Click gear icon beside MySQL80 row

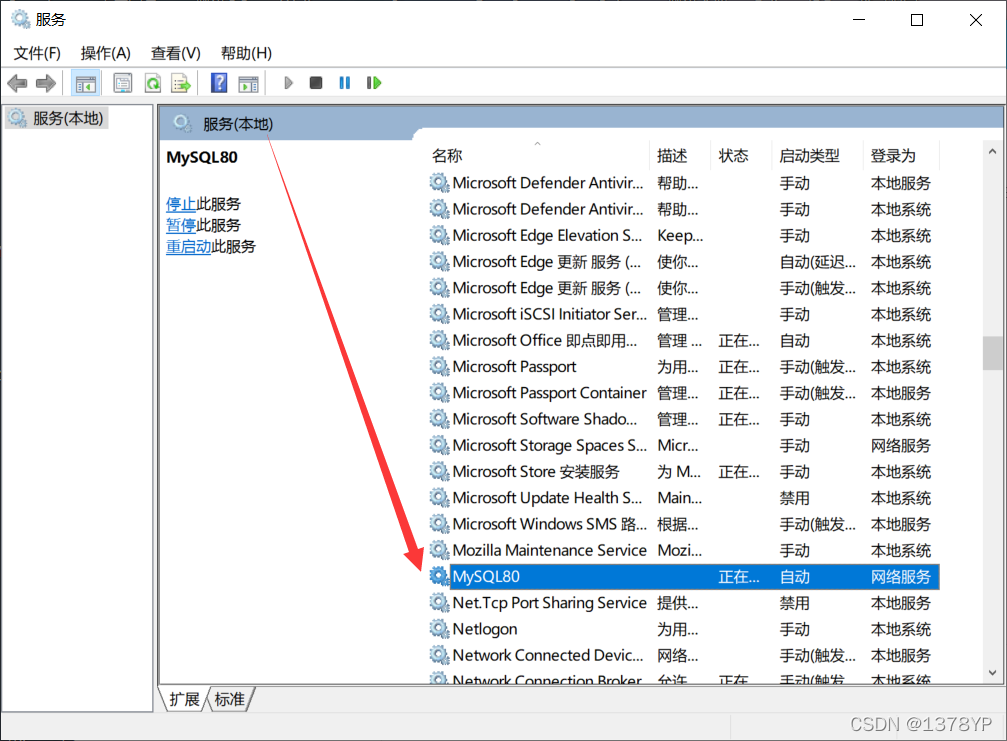tap(439, 577)
